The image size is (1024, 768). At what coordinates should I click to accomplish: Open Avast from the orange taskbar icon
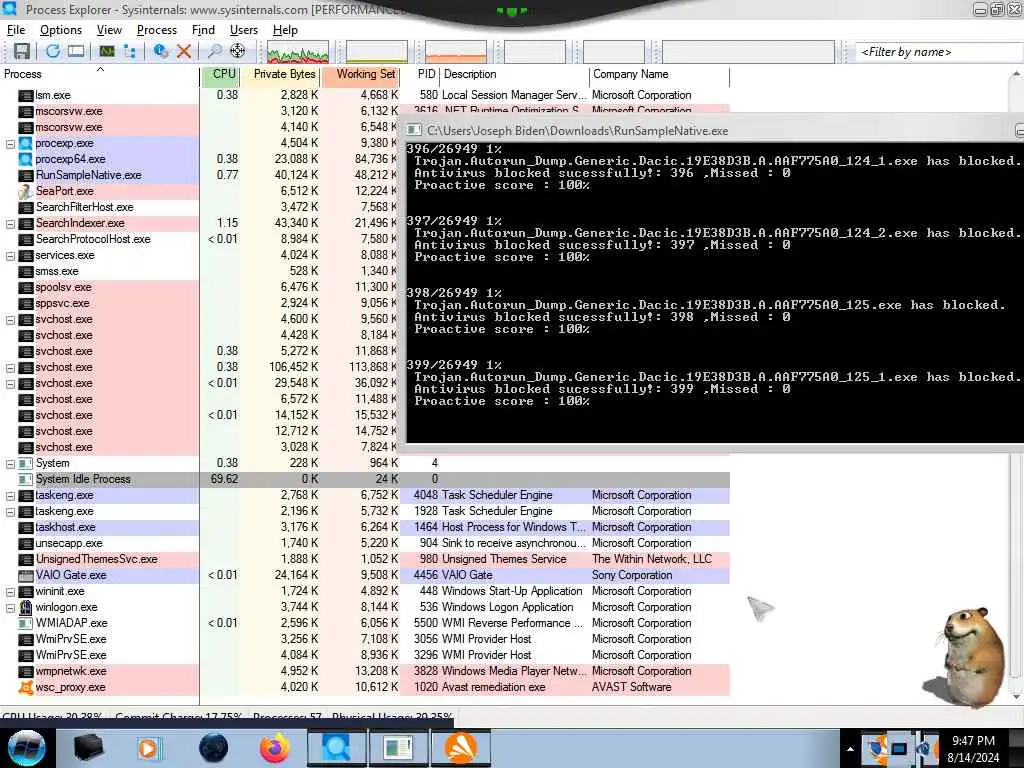460,748
